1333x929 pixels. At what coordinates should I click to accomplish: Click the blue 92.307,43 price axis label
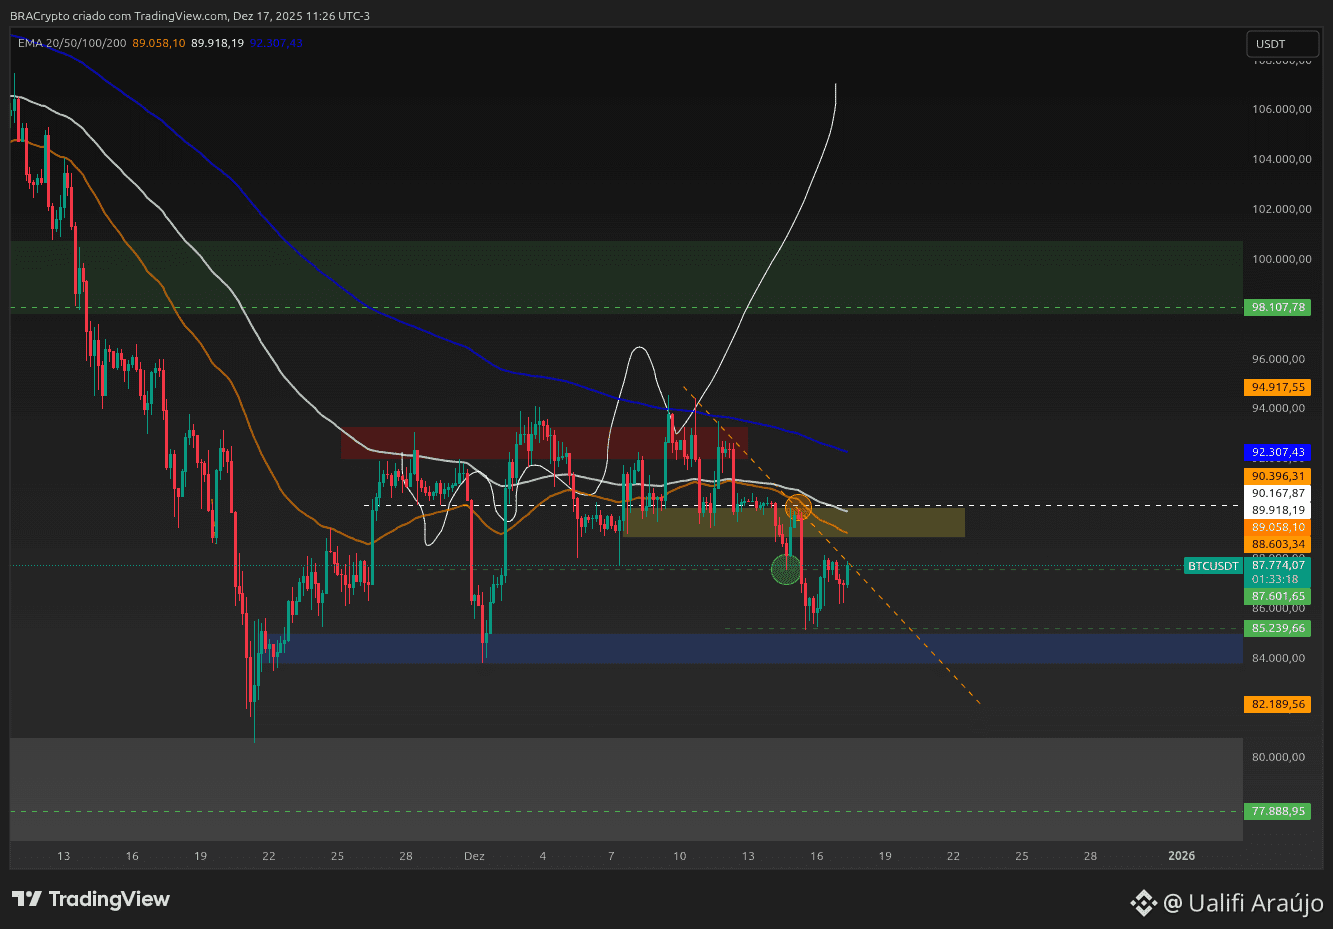(x=1278, y=452)
